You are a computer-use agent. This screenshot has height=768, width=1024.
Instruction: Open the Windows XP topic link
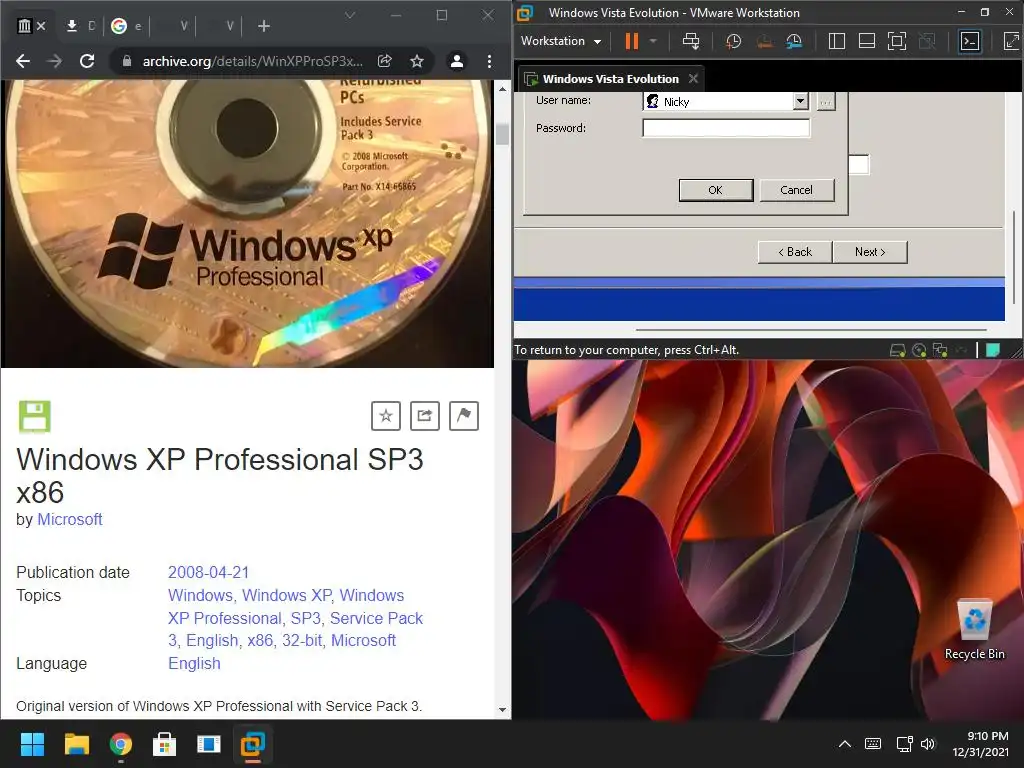click(x=286, y=596)
